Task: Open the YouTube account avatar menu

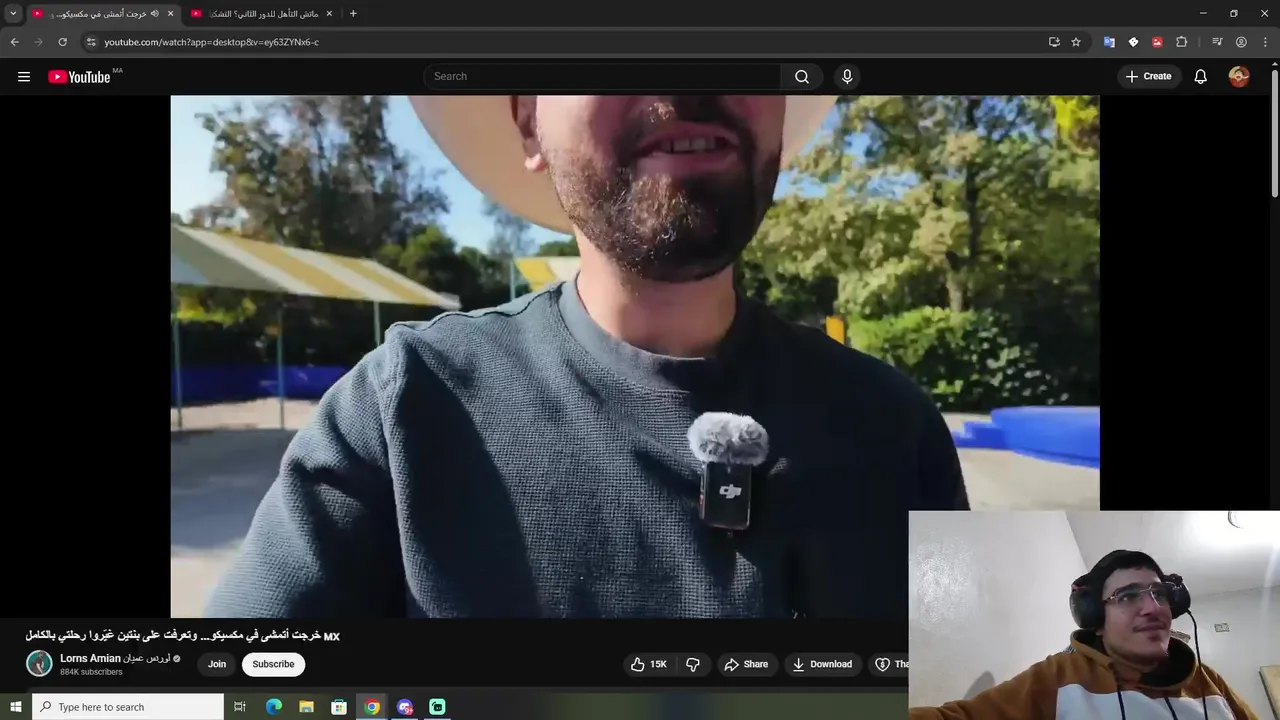Action: tap(1239, 76)
